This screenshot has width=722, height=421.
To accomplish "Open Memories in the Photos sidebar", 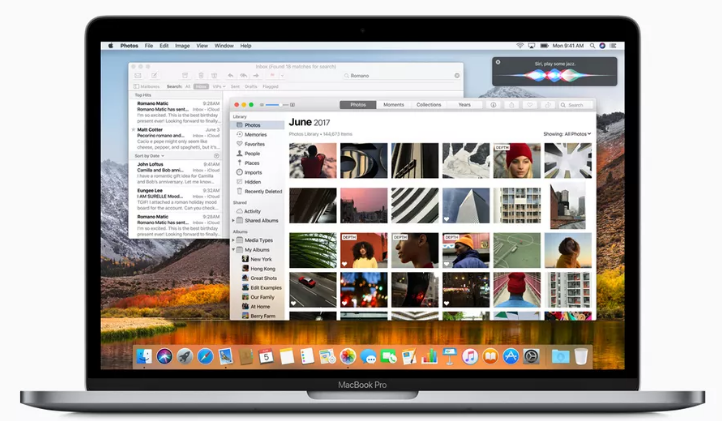I will 254,134.
